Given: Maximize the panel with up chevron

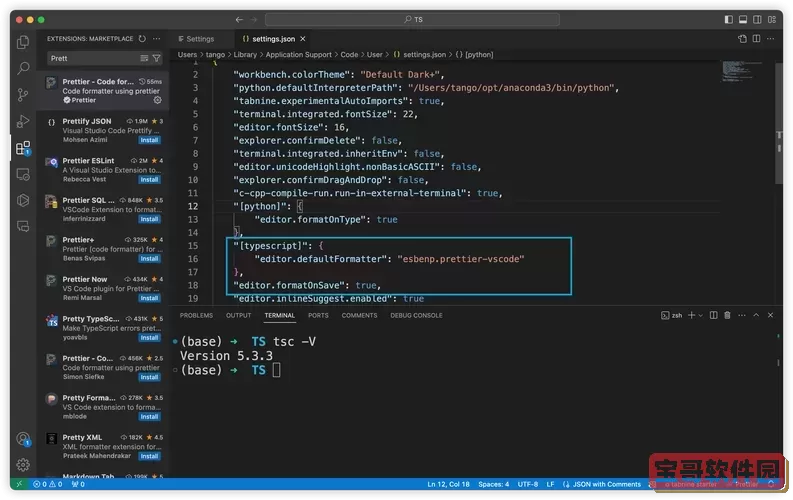Looking at the screenshot, I should point(756,315).
